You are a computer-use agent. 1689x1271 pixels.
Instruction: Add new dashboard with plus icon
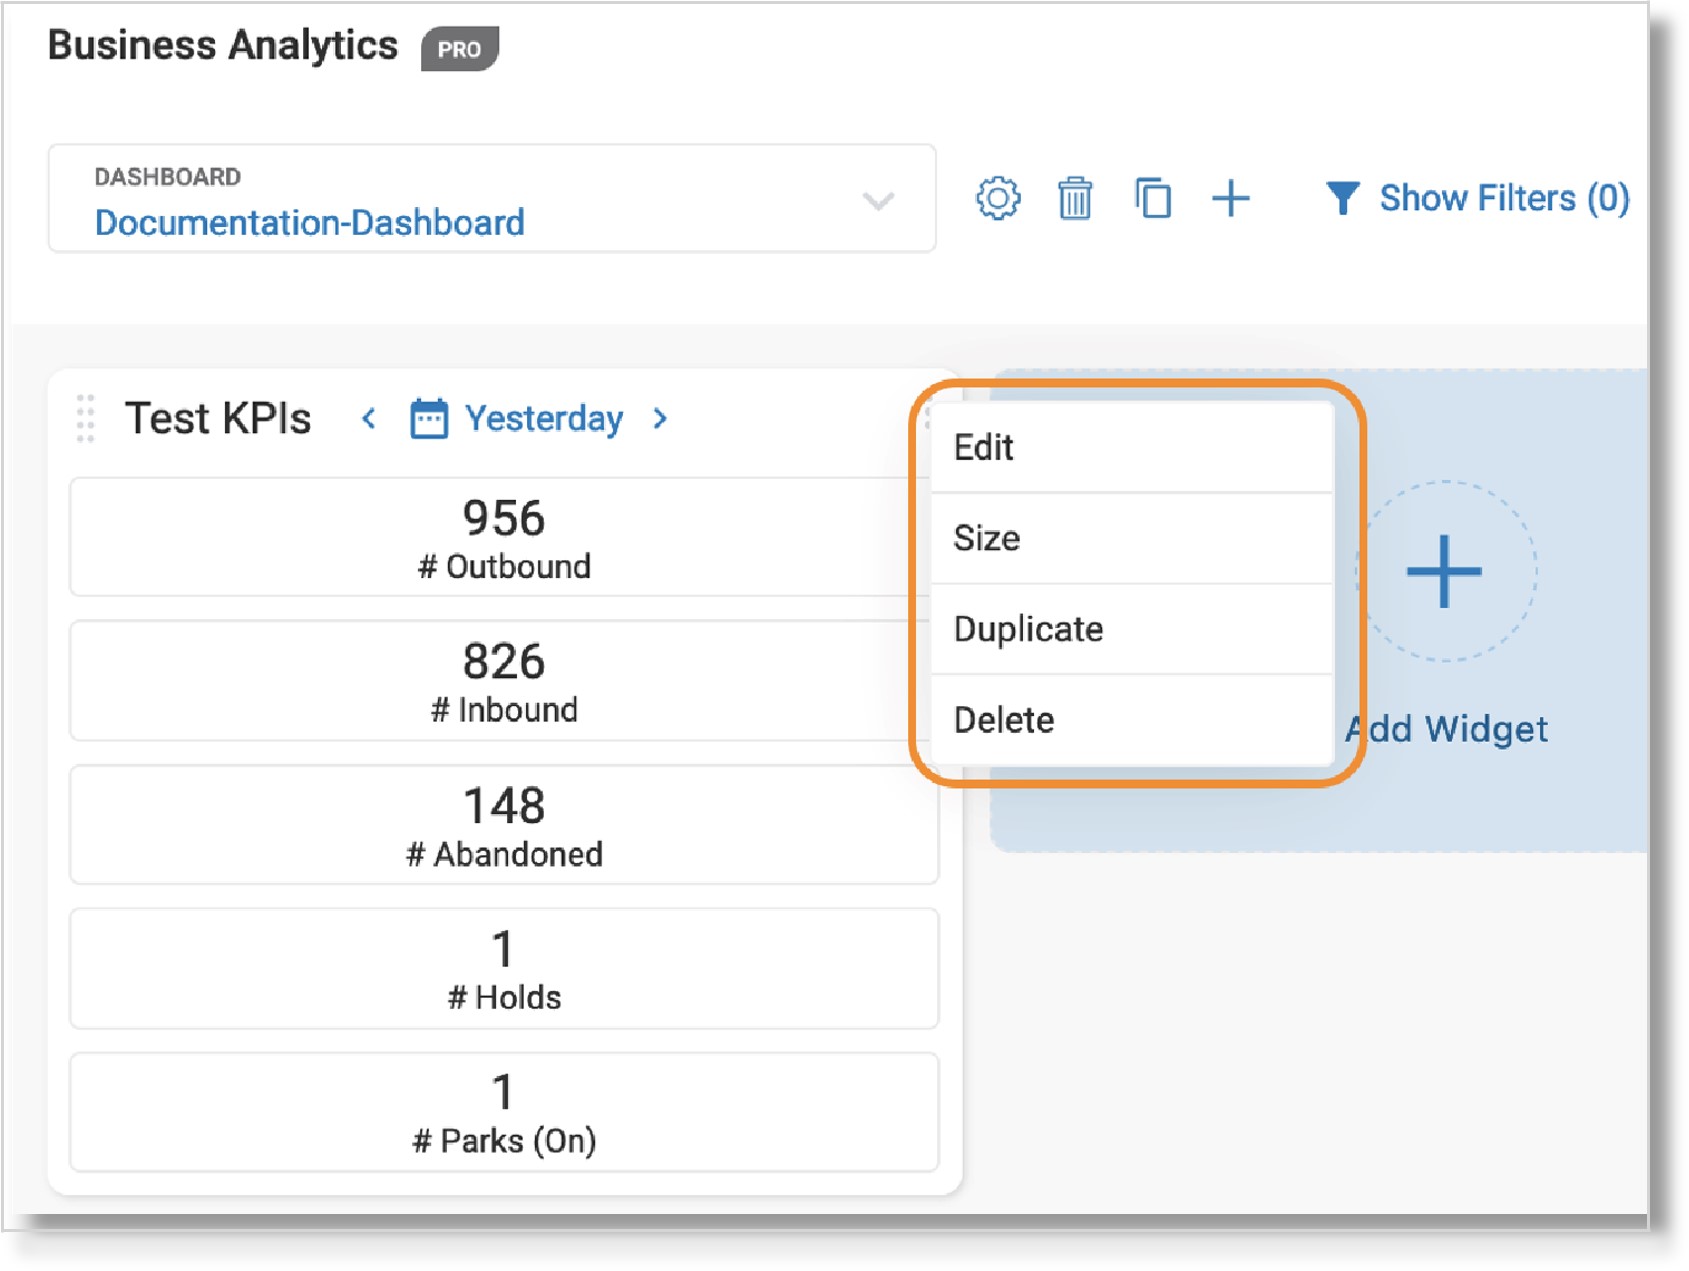coord(1231,198)
